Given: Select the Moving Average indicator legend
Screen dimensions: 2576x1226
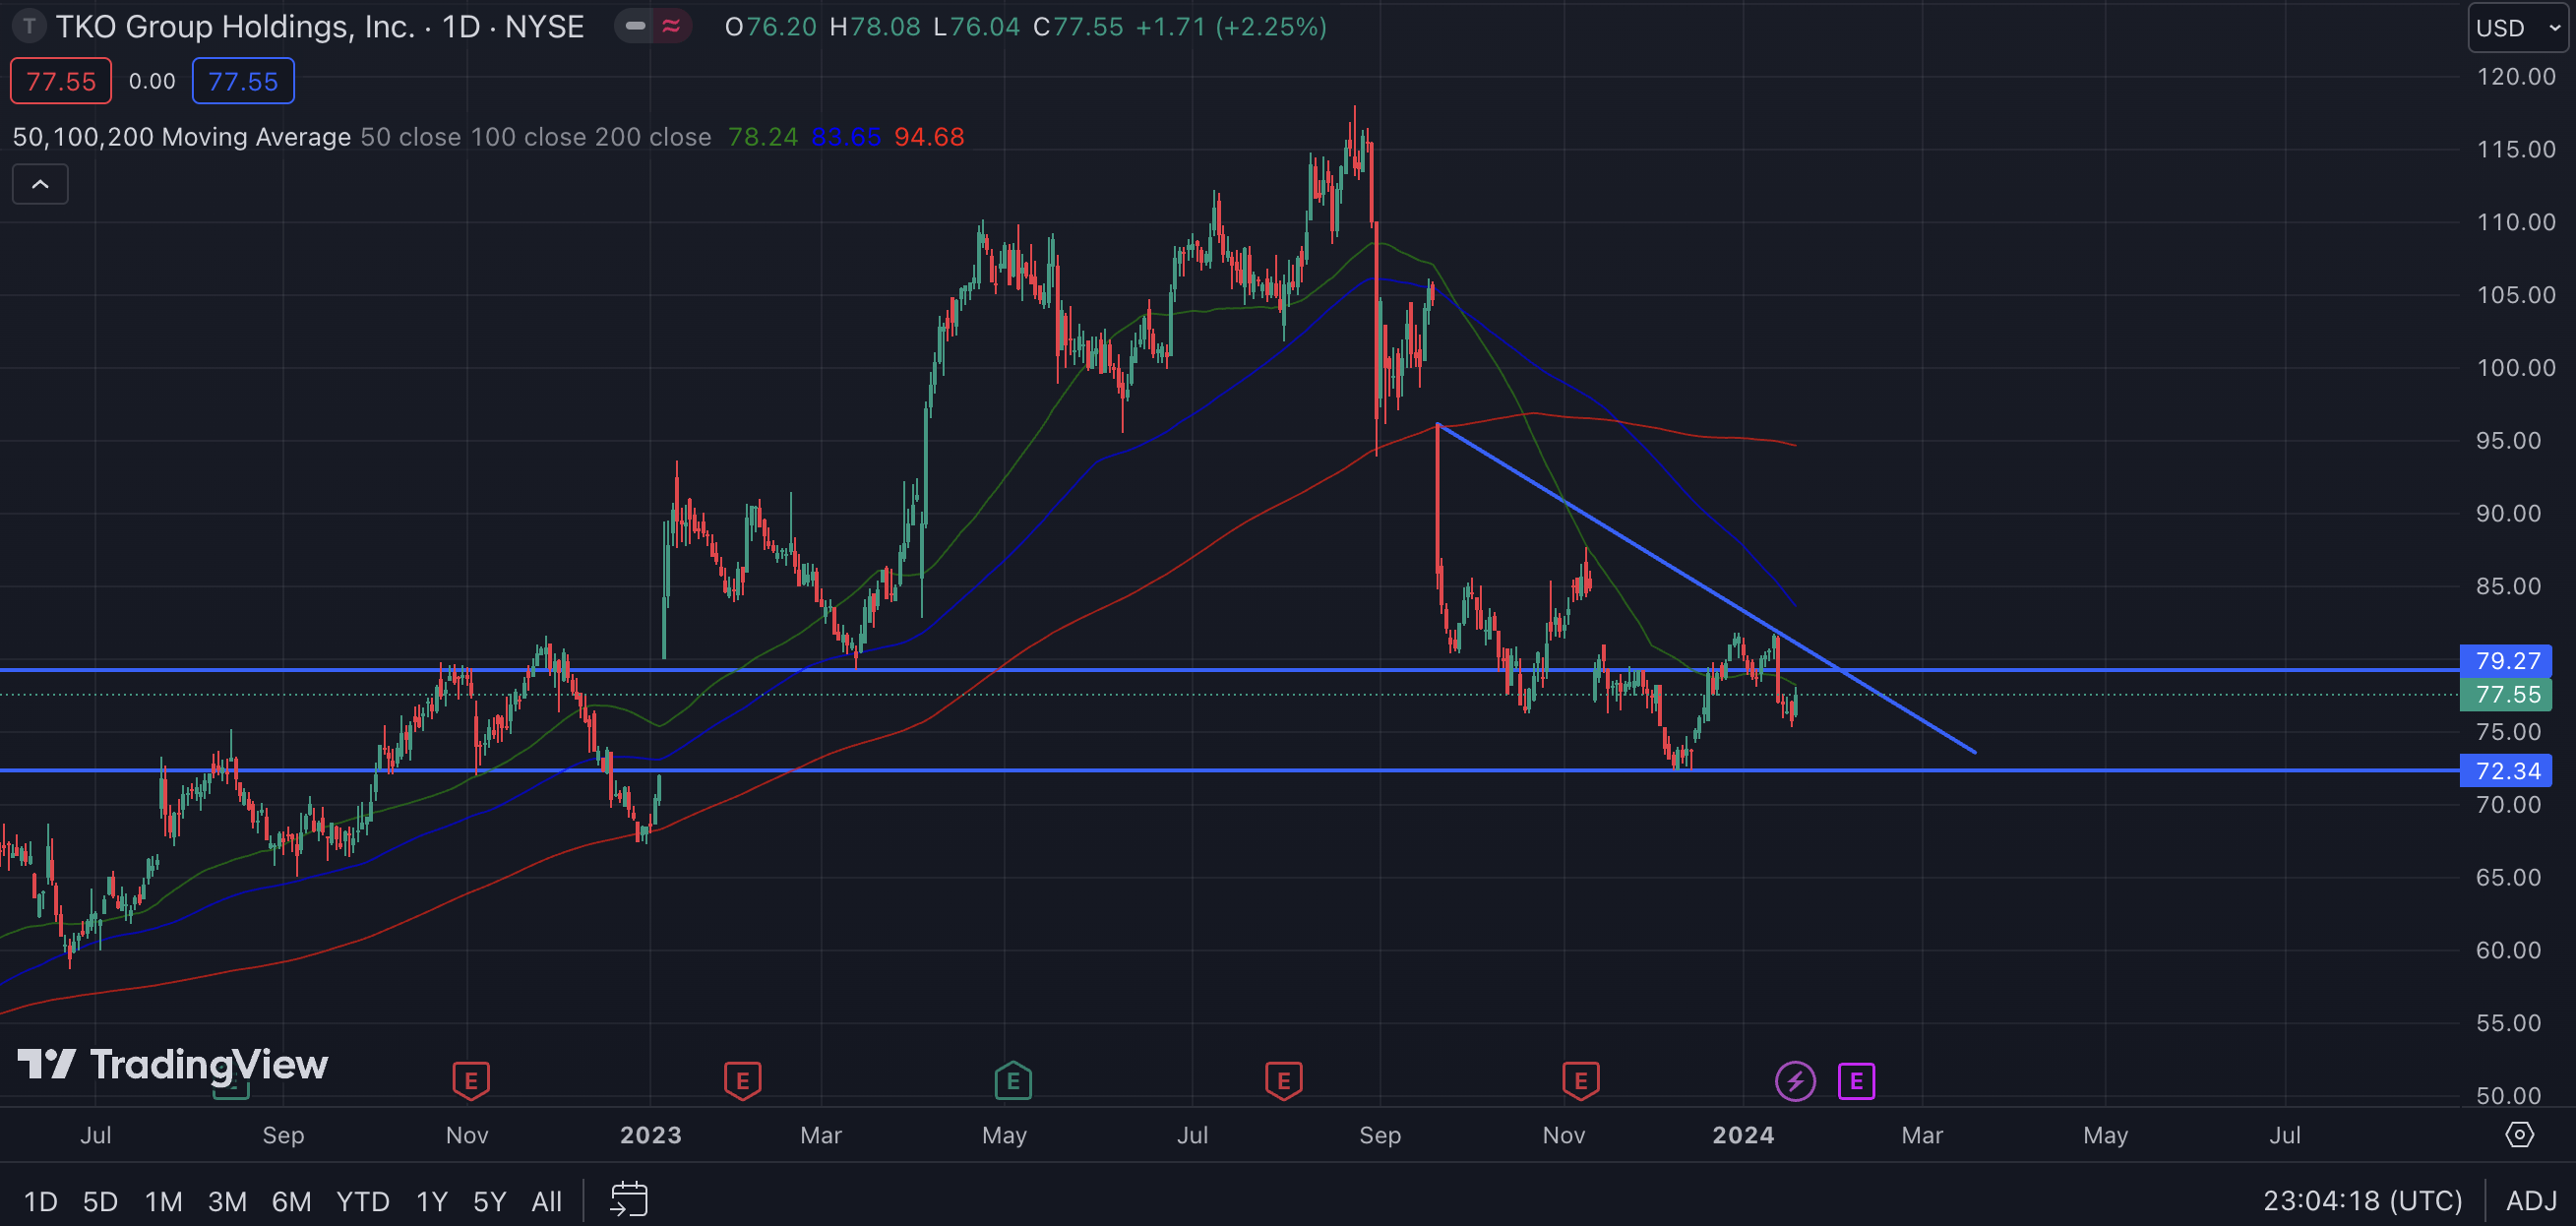Looking at the screenshot, I should (x=181, y=137).
